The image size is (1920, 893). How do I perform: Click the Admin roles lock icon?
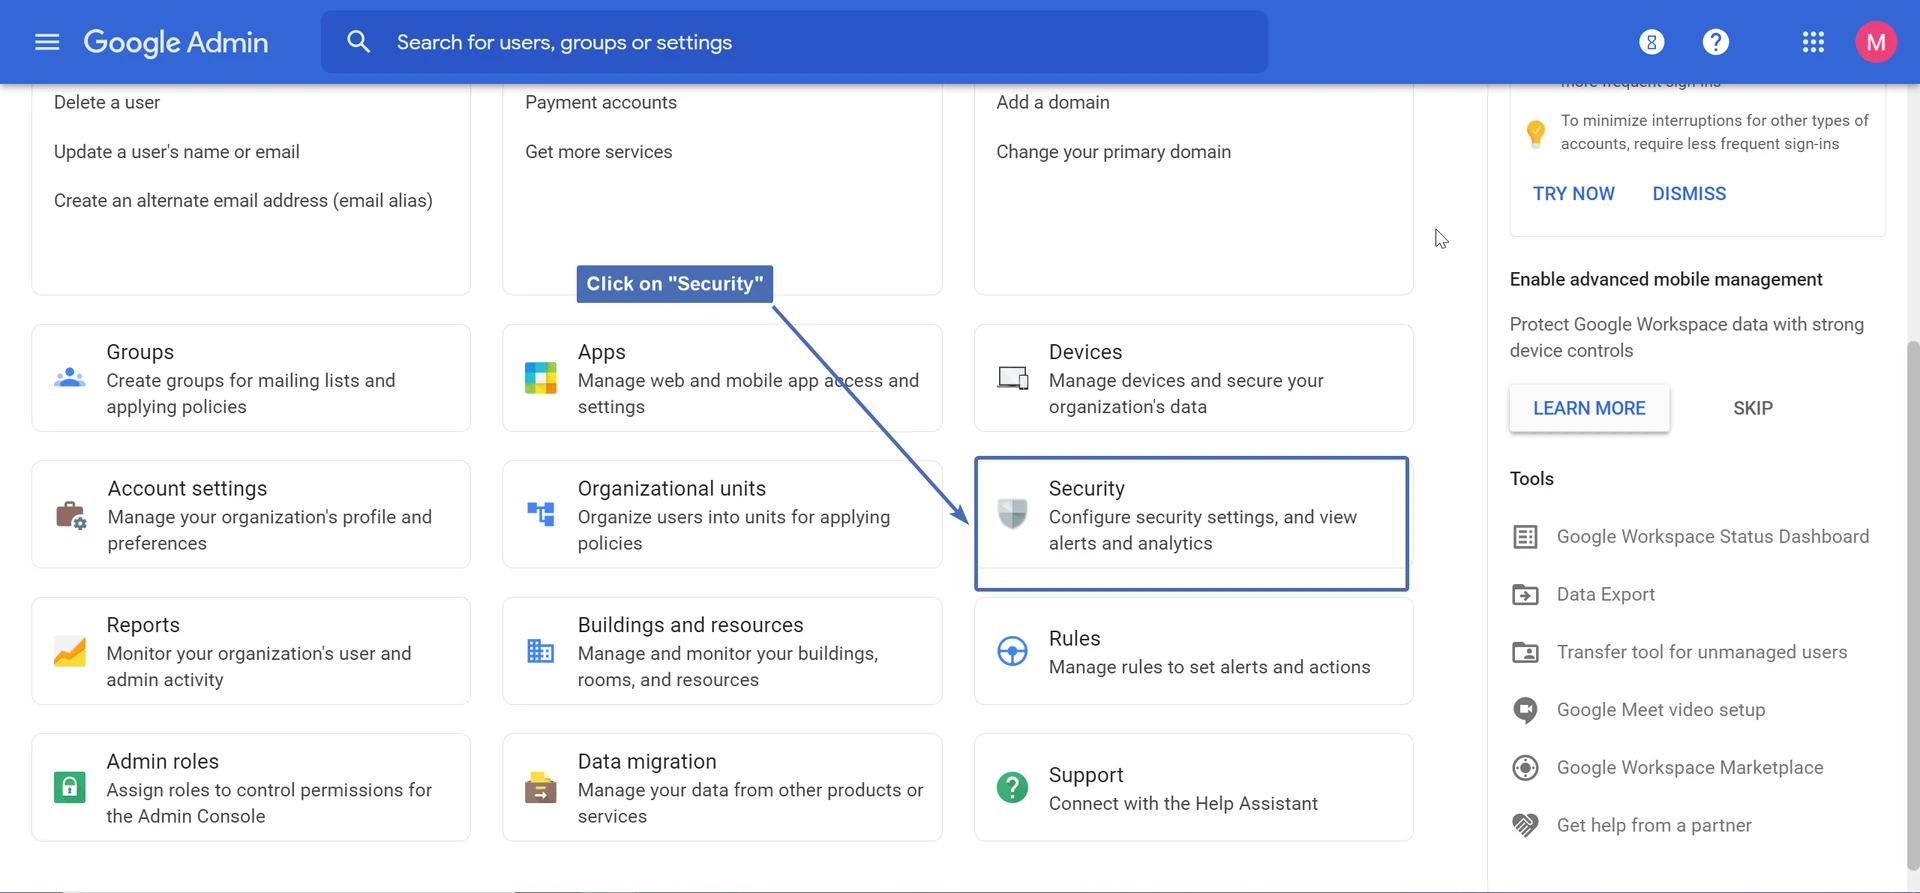tap(69, 788)
